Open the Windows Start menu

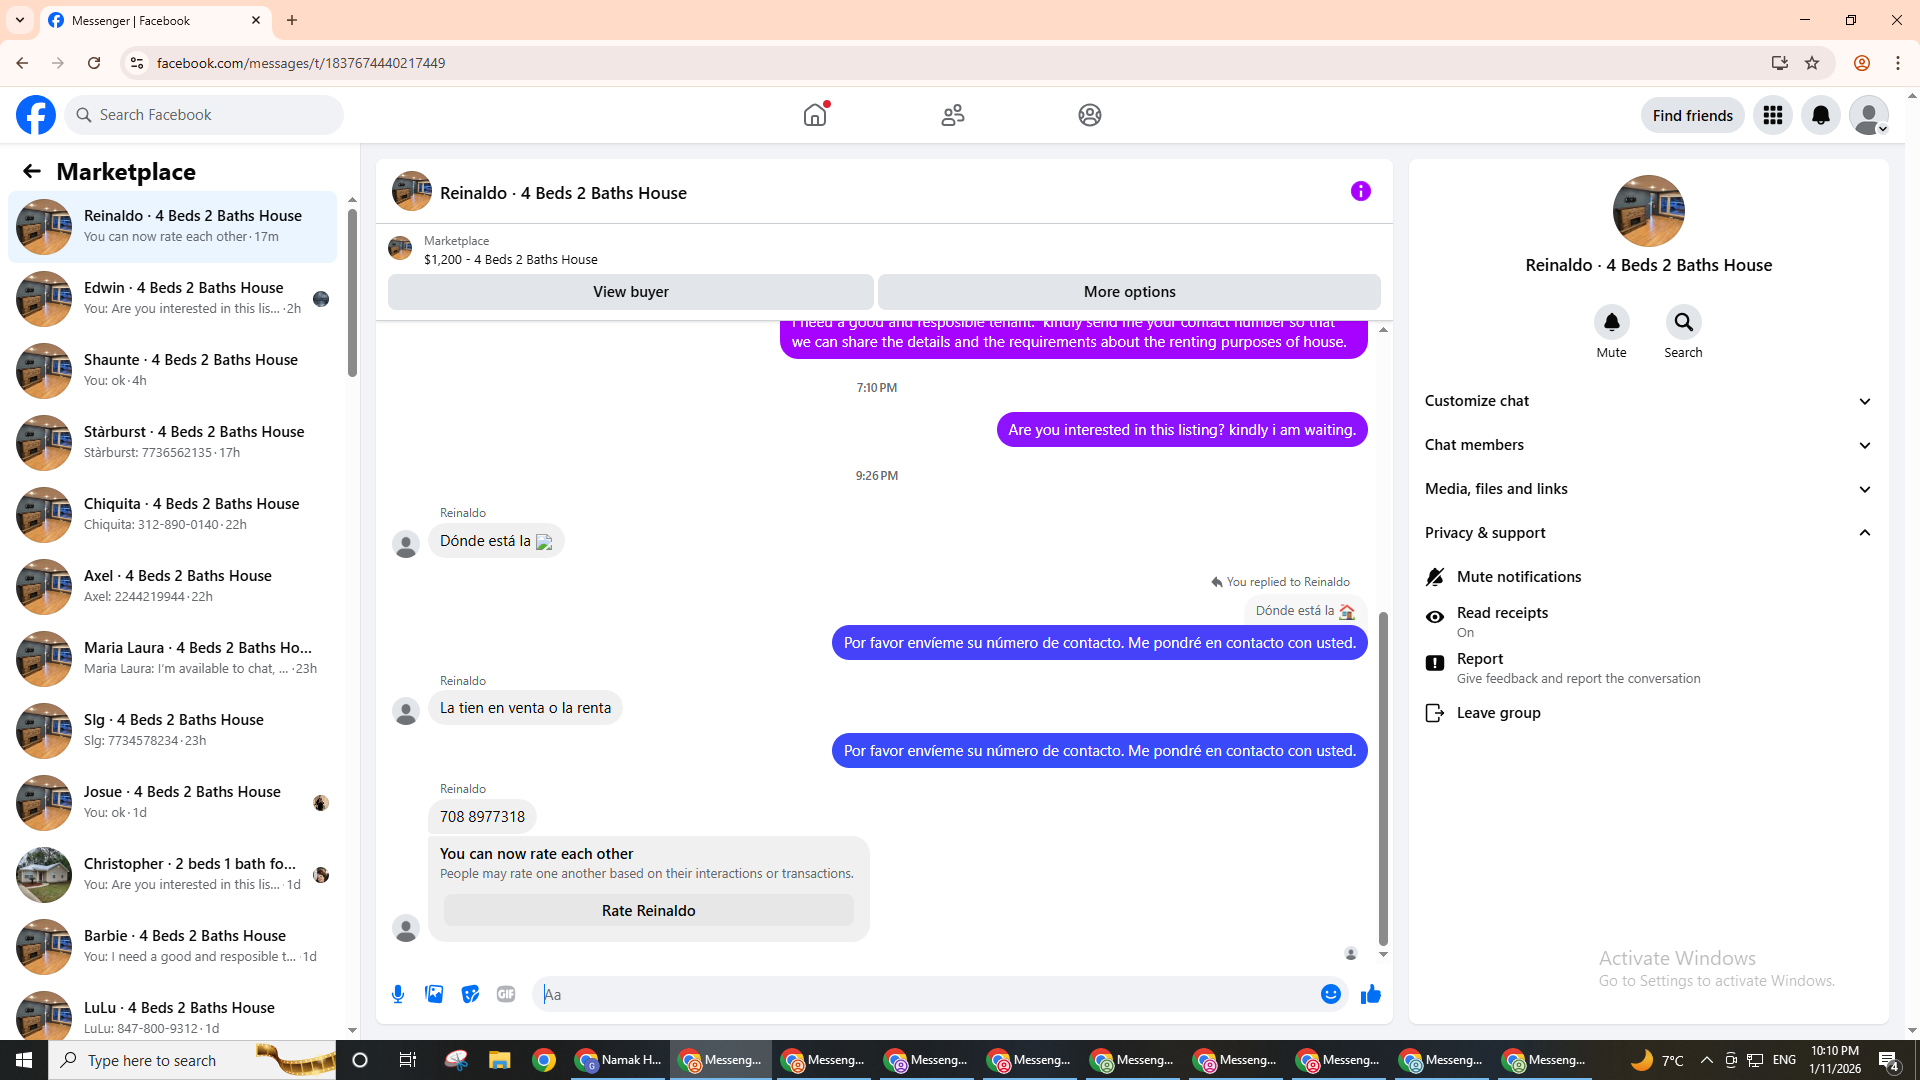[x=24, y=1060]
